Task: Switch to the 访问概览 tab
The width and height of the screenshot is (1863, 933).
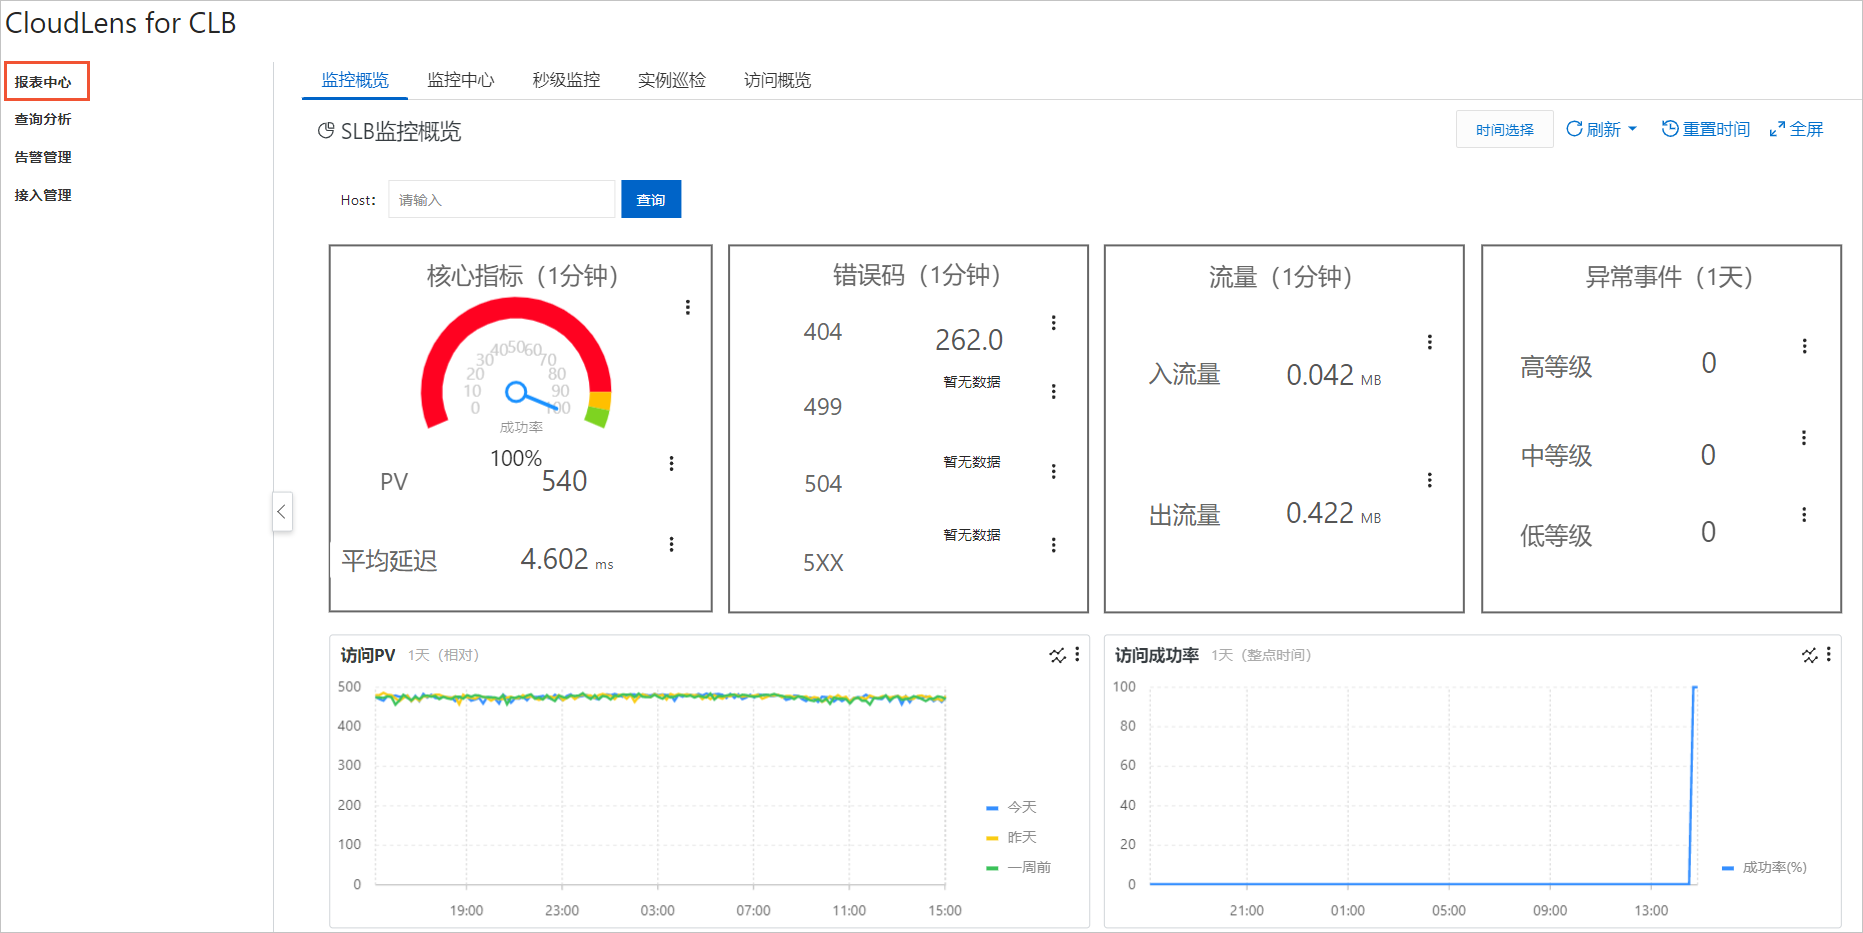Action: click(x=778, y=80)
